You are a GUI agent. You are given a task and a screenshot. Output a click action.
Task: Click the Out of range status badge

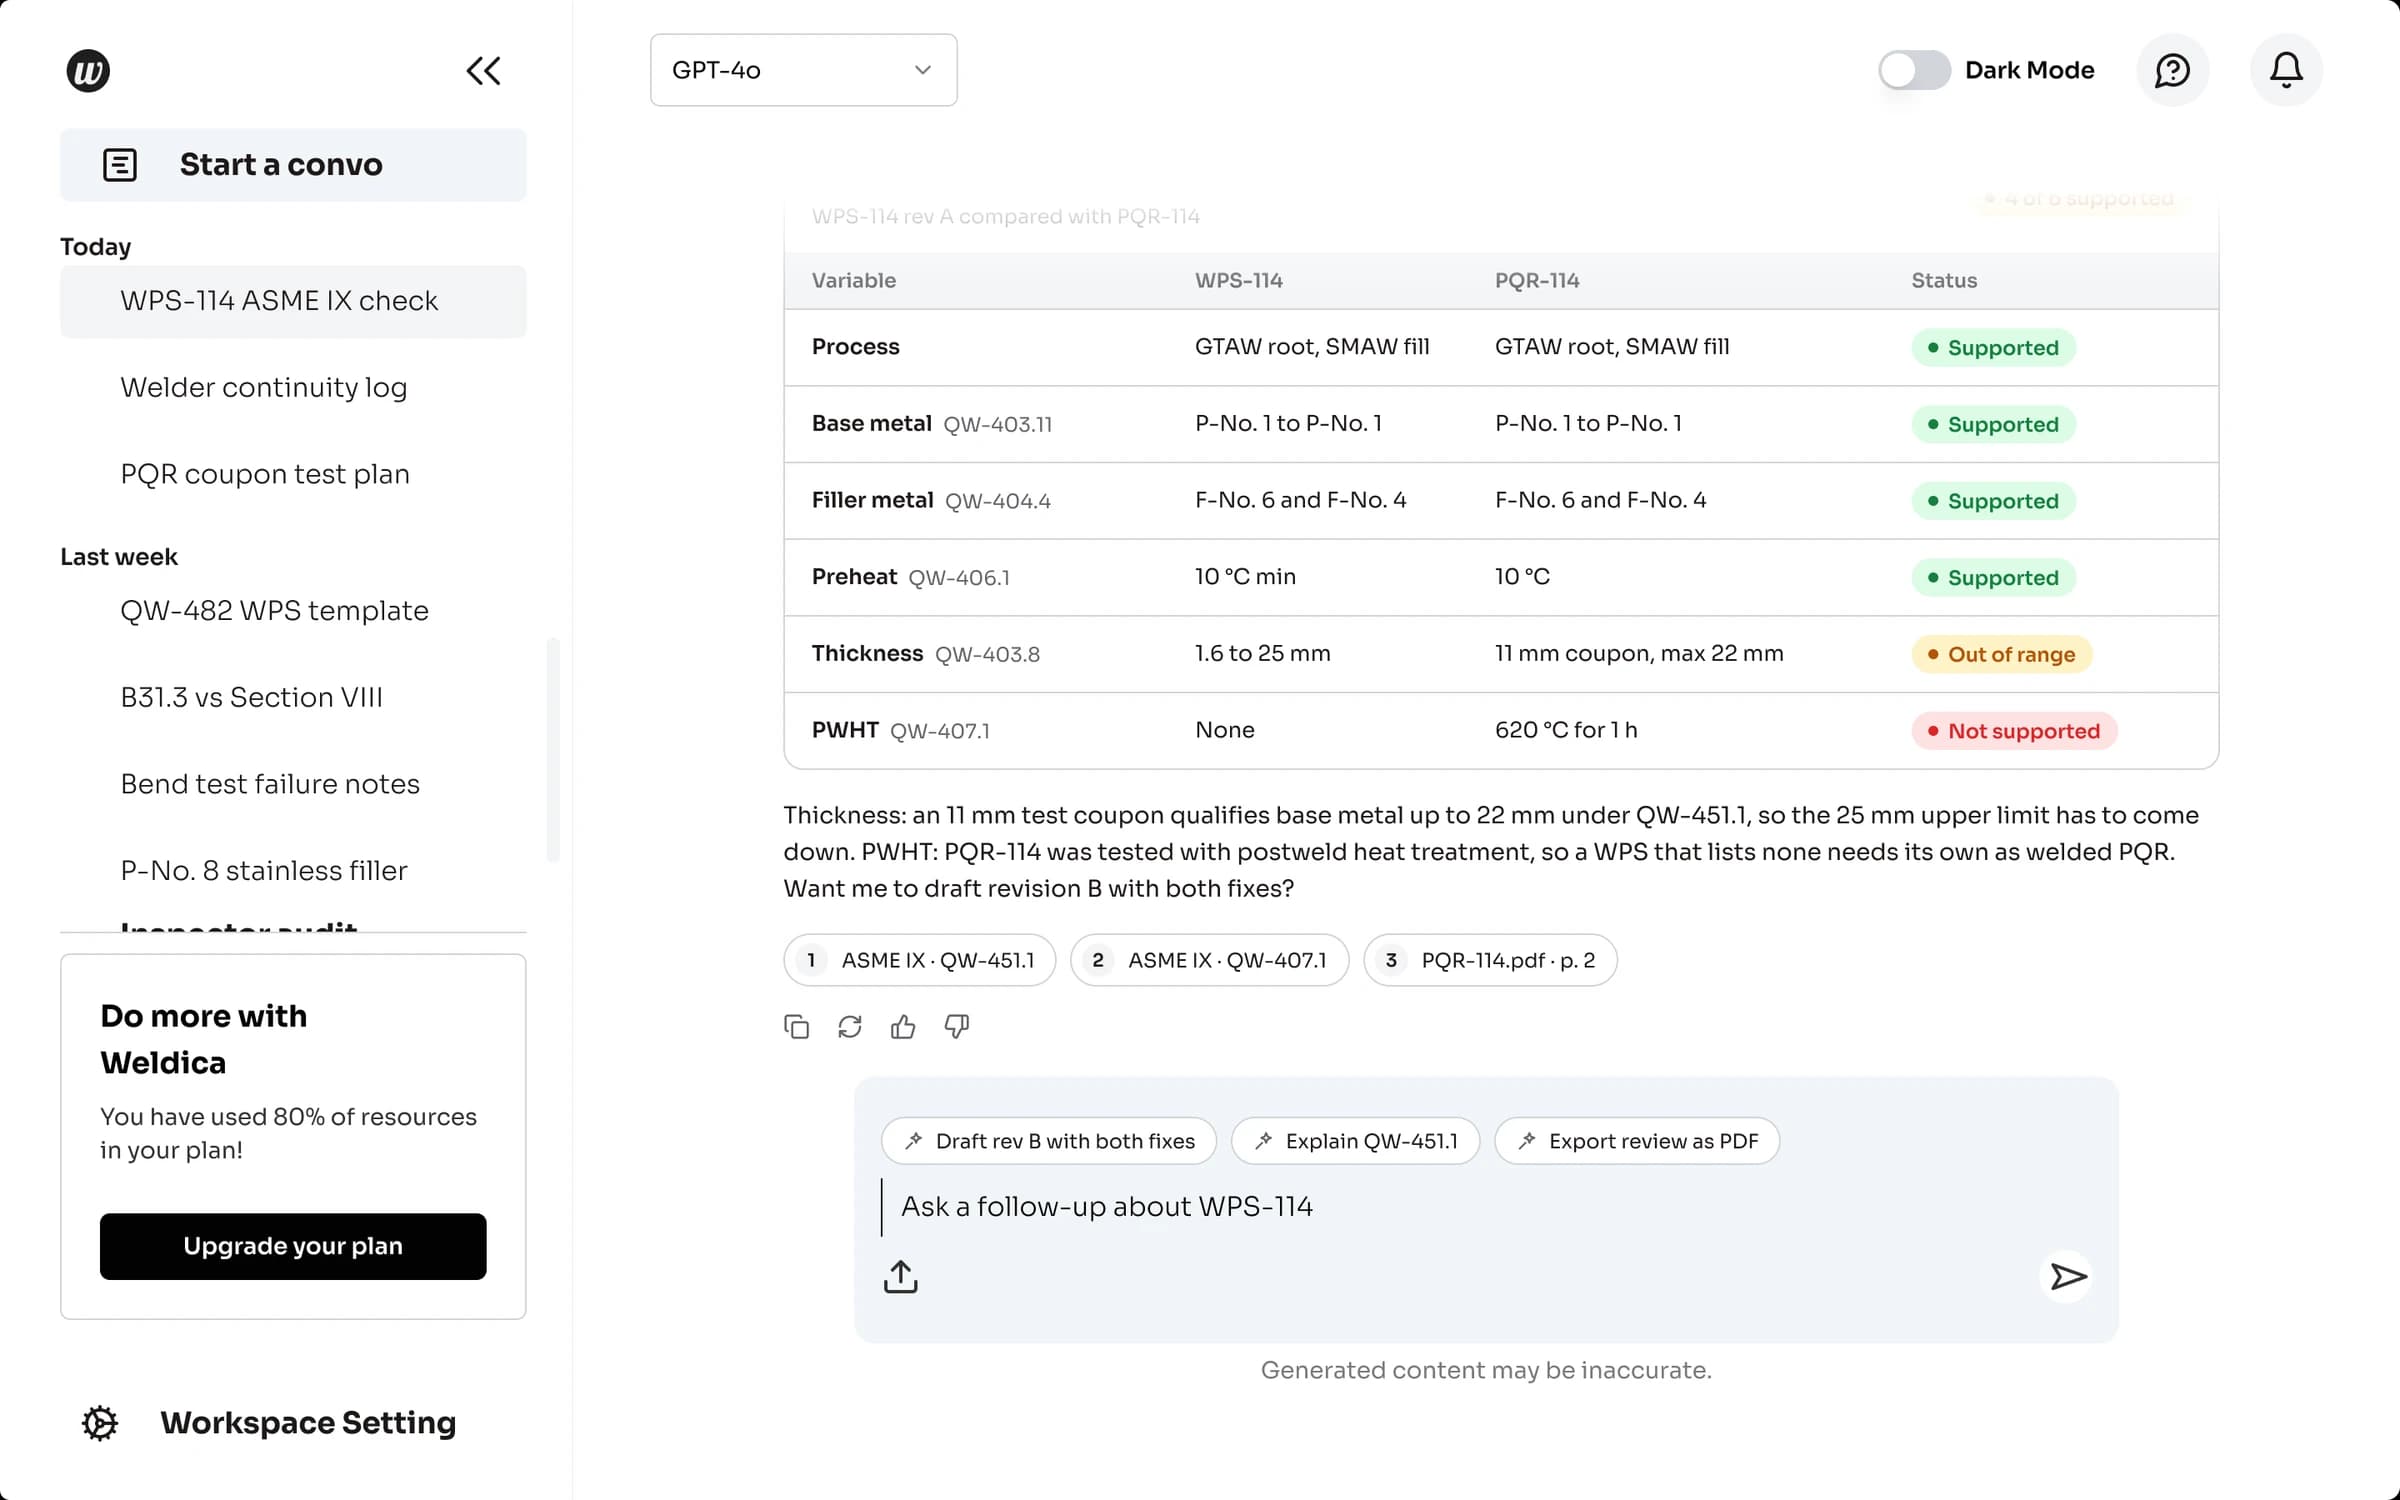(2001, 654)
